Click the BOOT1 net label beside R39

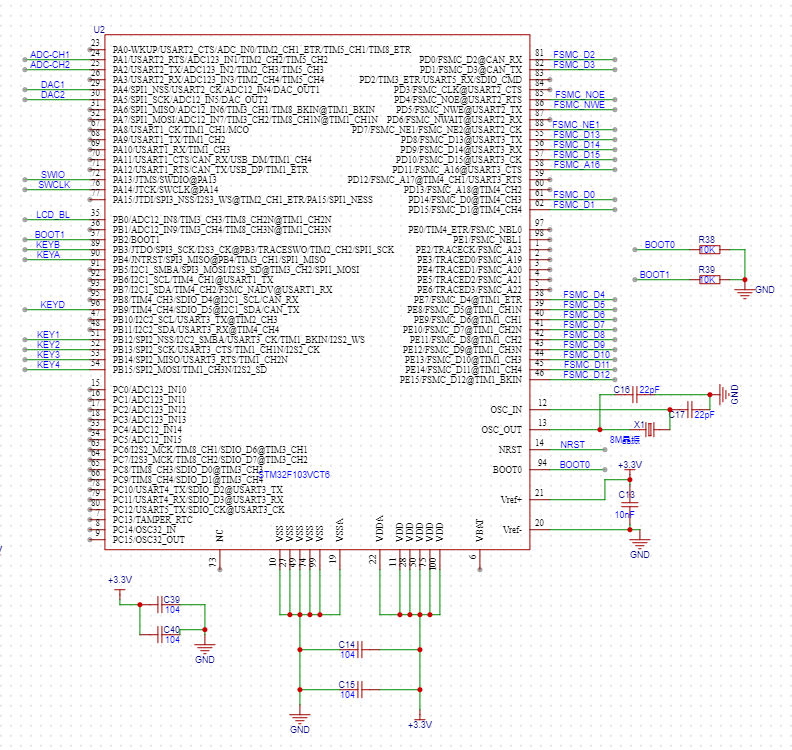(x=655, y=275)
